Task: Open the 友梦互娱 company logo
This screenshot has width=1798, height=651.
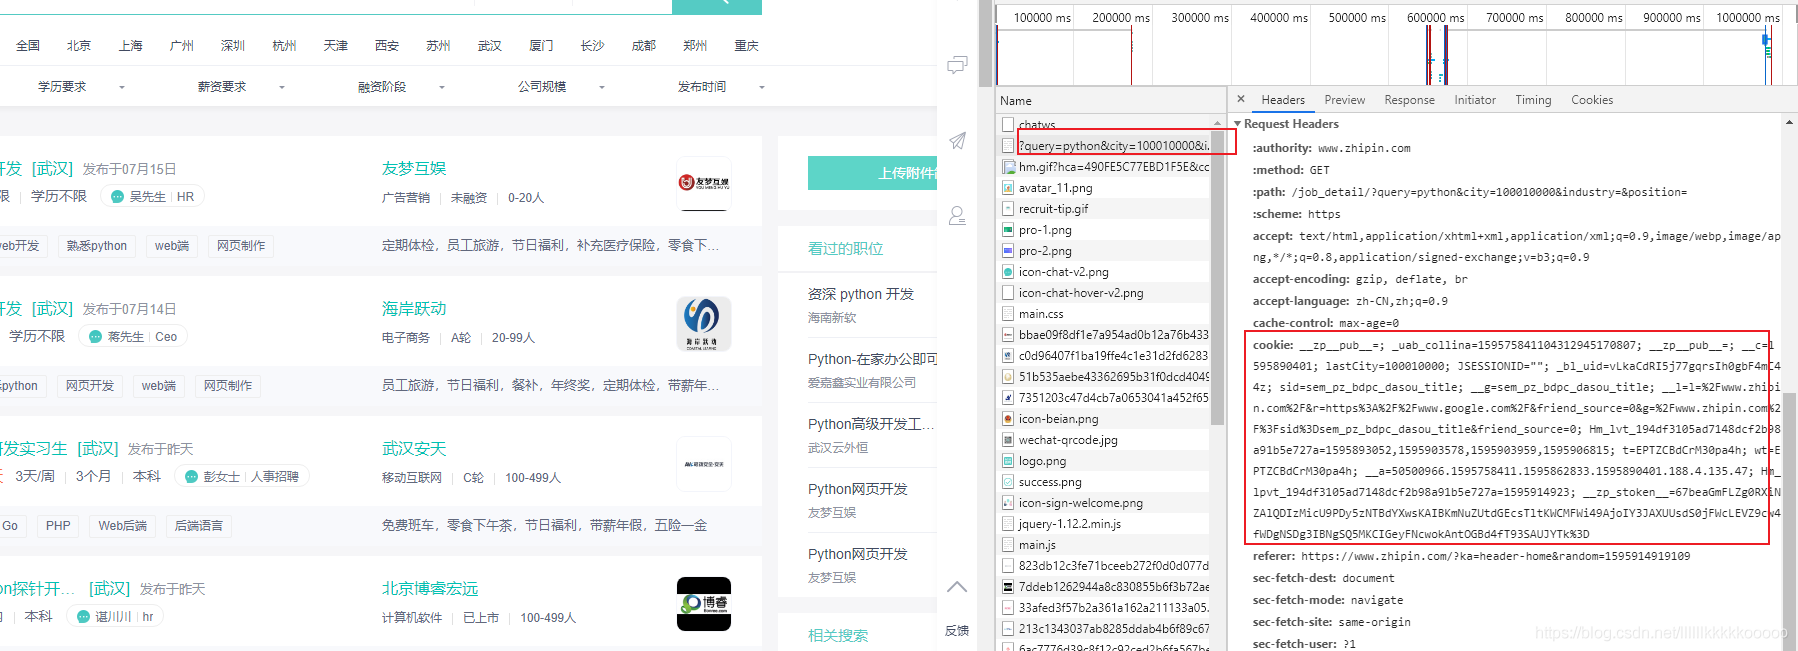Action: [x=704, y=183]
